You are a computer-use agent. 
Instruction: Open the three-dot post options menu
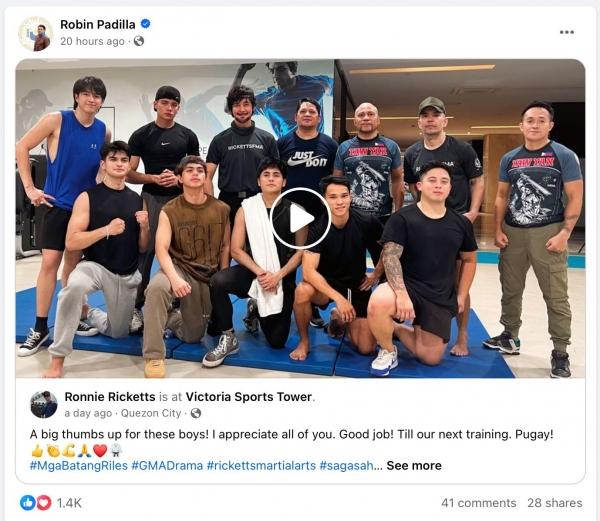566,32
